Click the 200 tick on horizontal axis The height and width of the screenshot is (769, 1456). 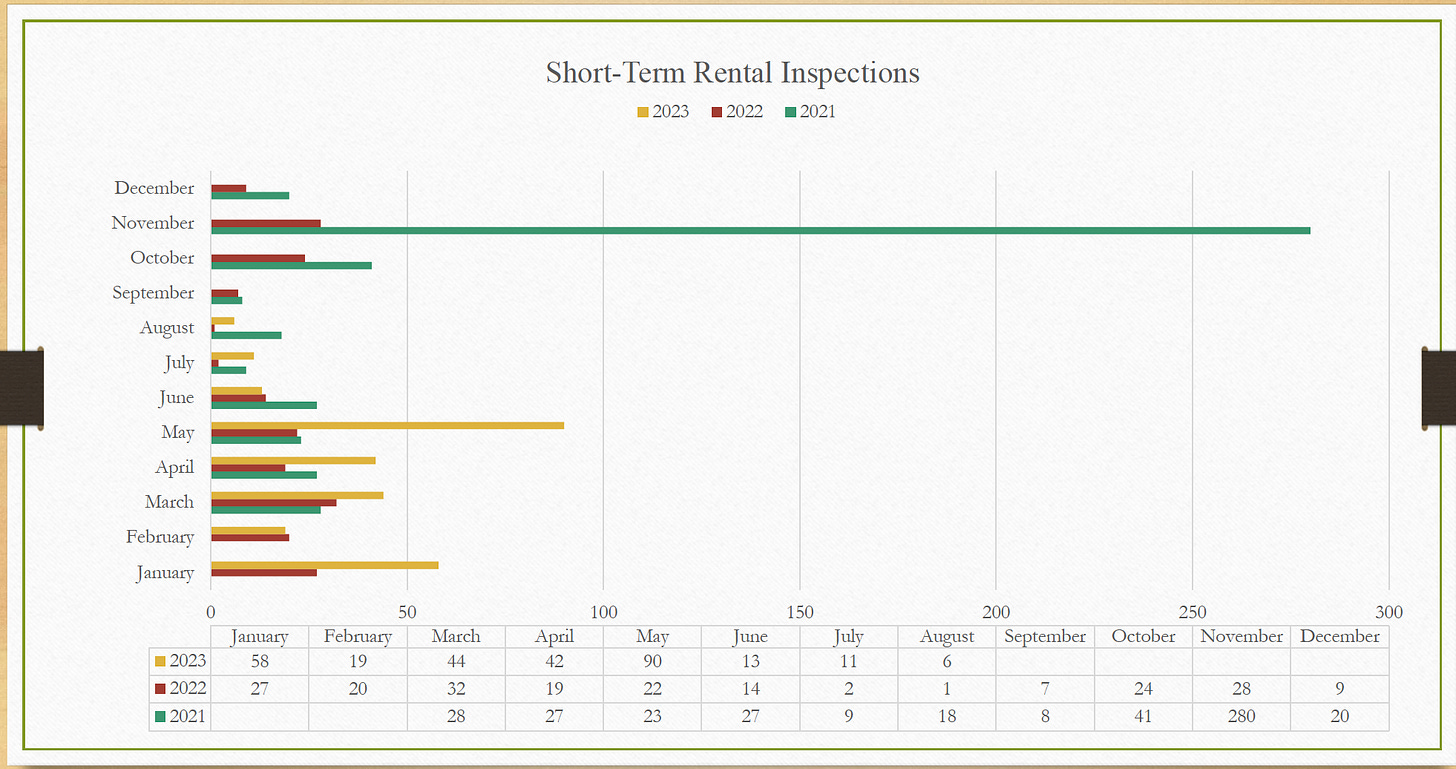click(x=996, y=612)
